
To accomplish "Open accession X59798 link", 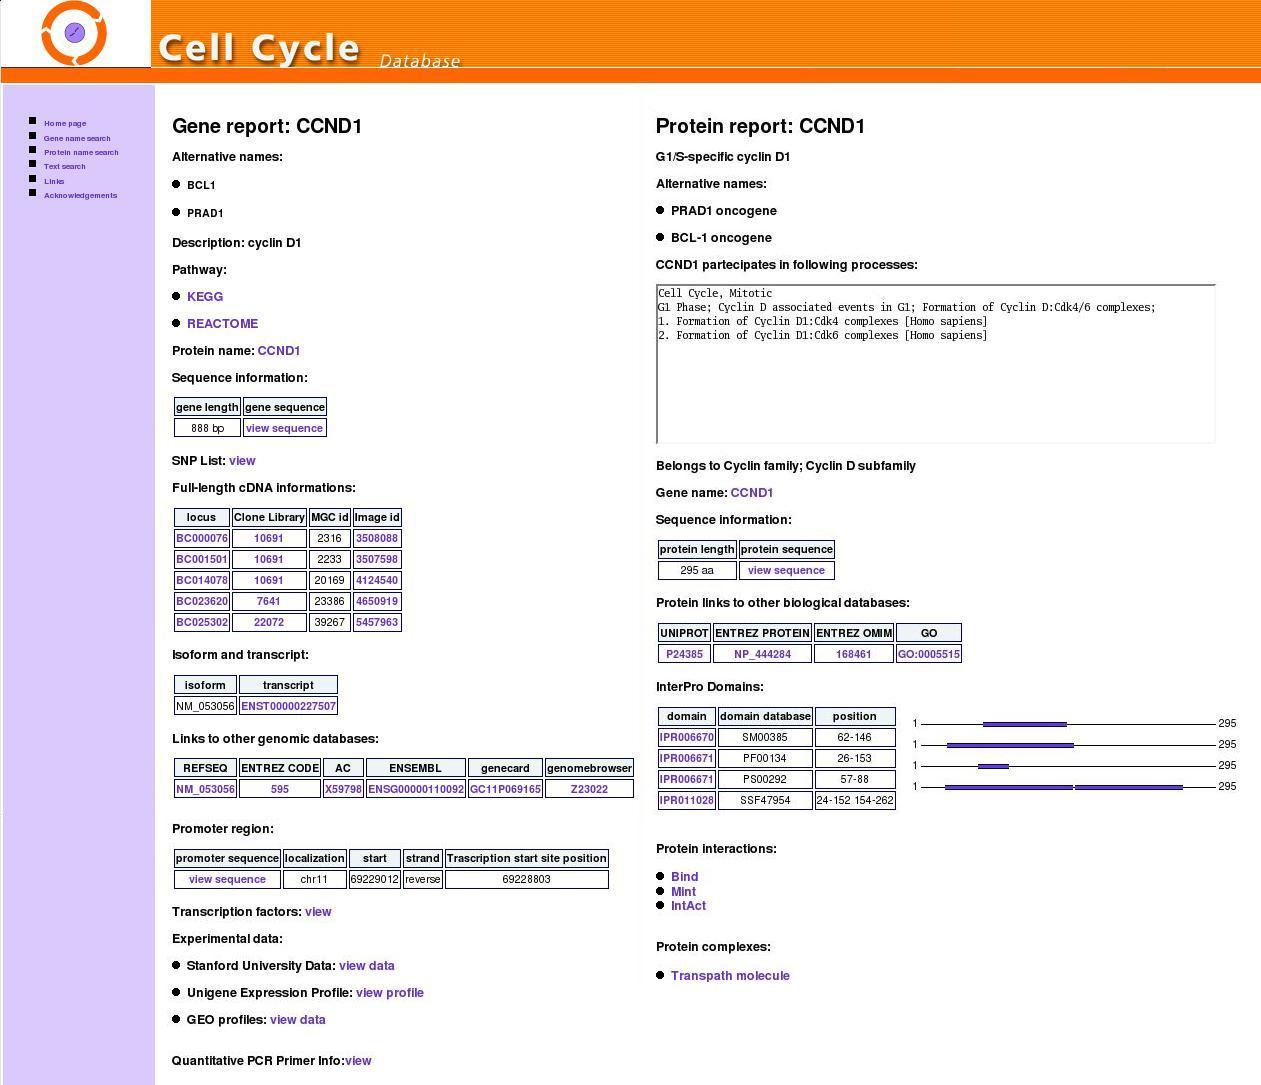I will click(343, 789).
